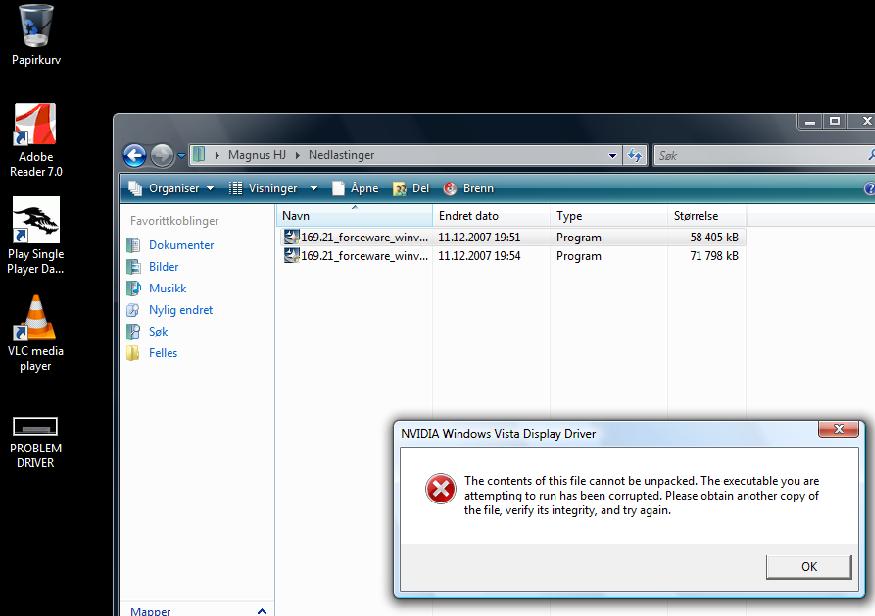Viewport: 875px width, 616px height.
Task: Click the 71 798 kB size cell
Action: (714, 256)
